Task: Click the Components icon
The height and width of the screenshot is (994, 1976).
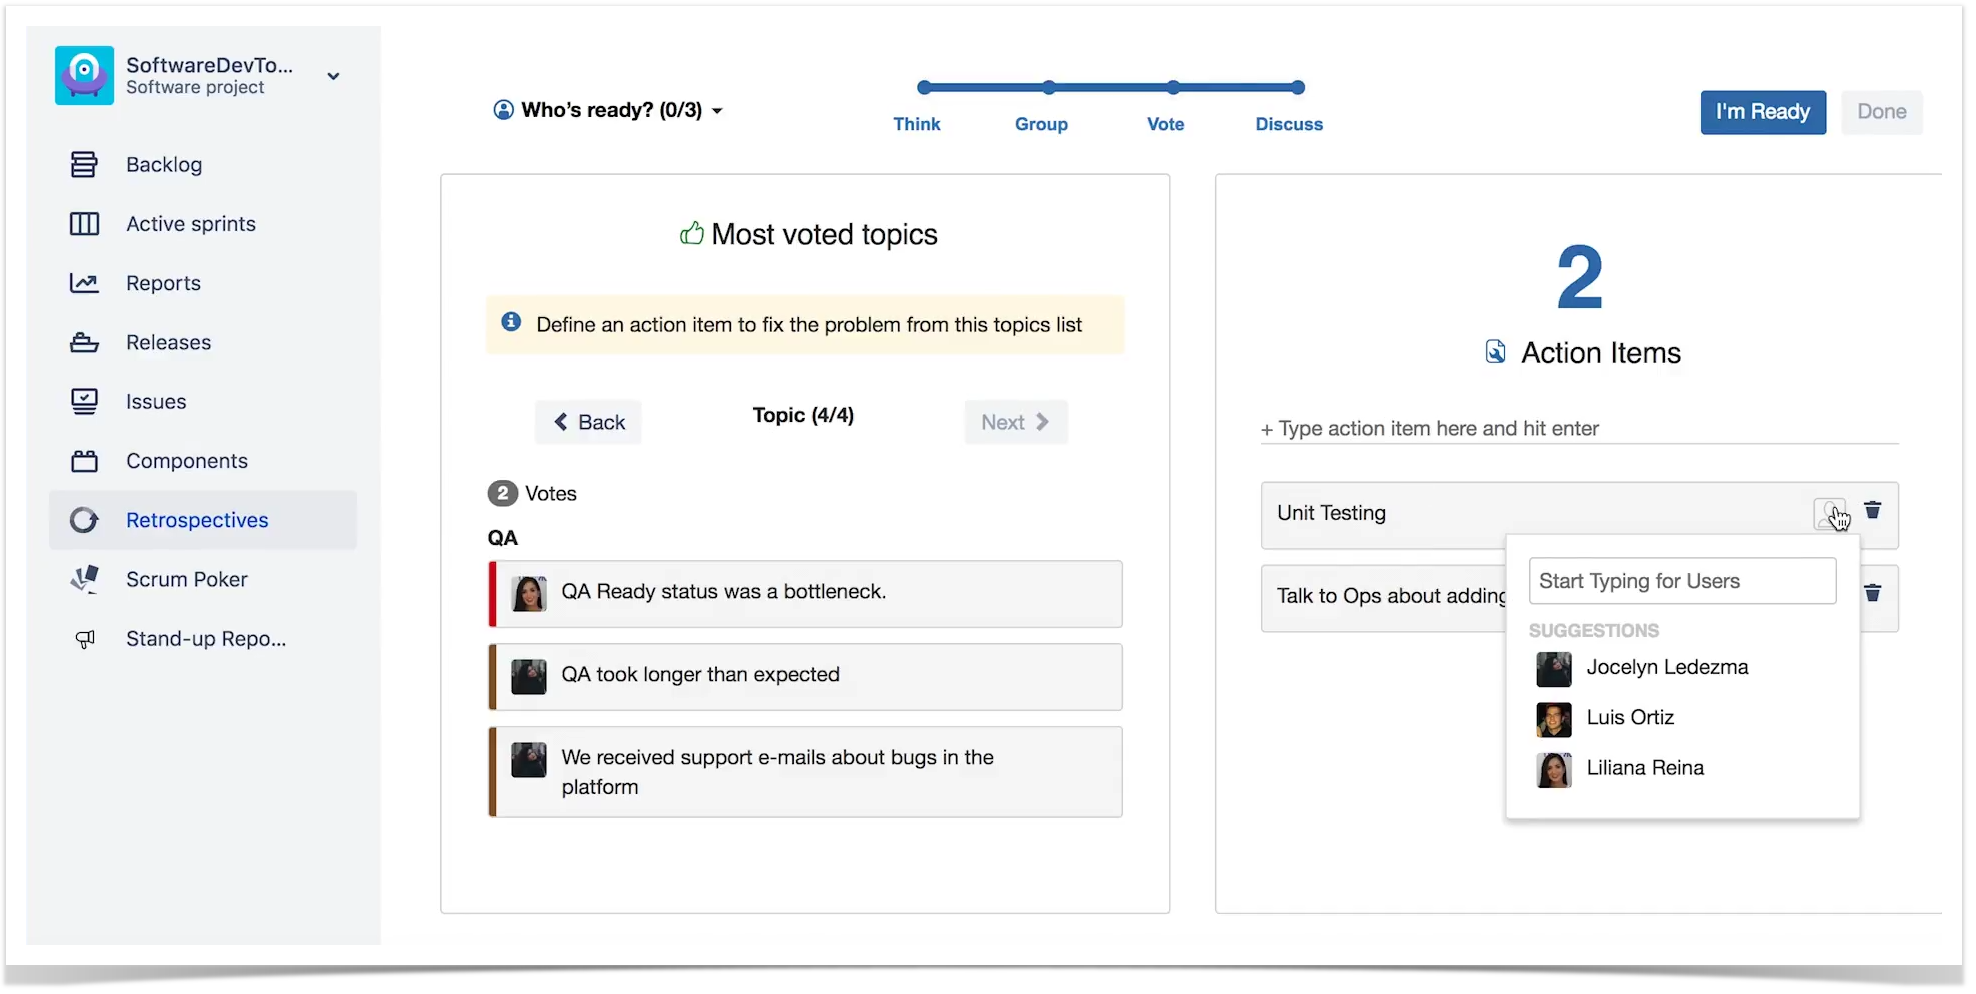Action: click(x=84, y=461)
